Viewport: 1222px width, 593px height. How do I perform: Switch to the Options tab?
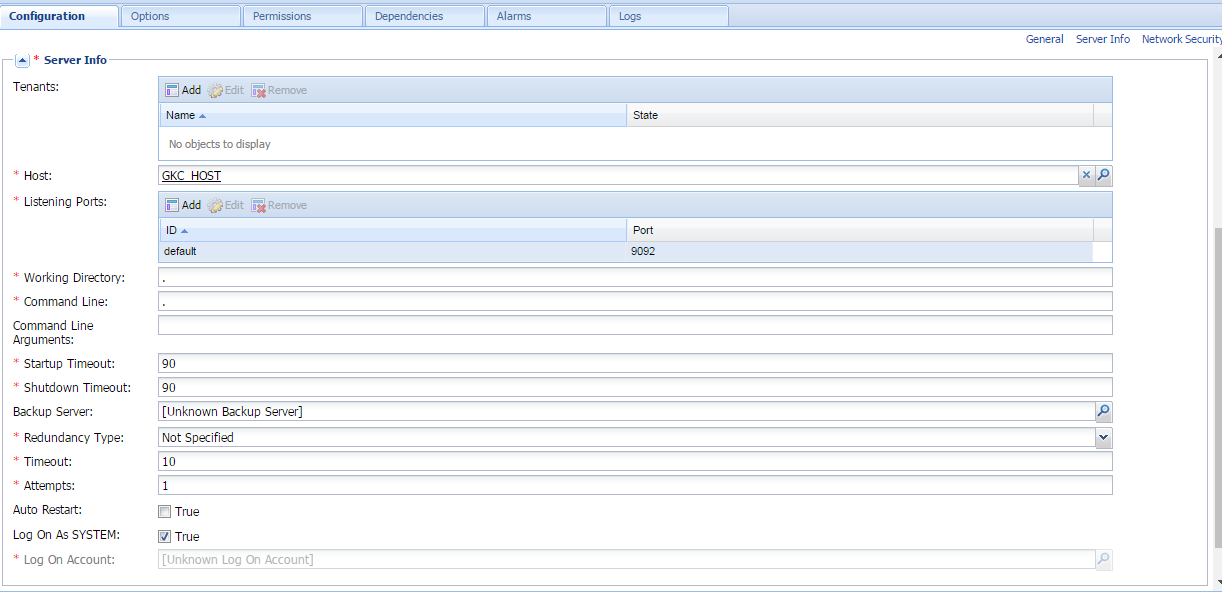(180, 16)
